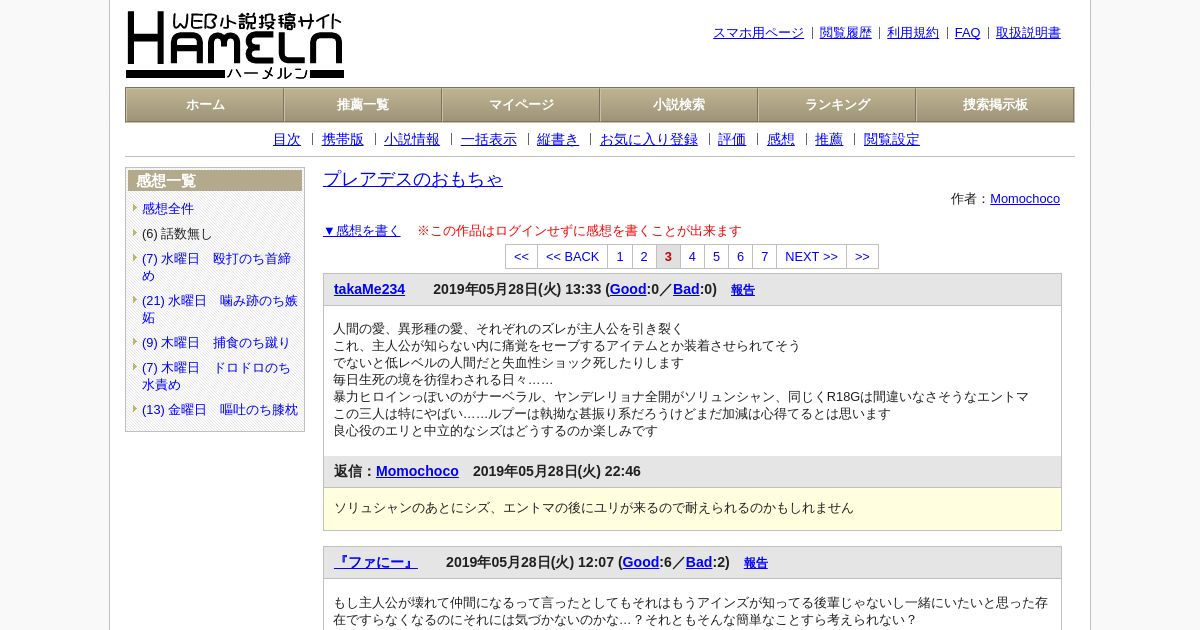Open the 感想 submenu link
Screen dimensions: 1200x630
pyautogui.click(x=781, y=140)
